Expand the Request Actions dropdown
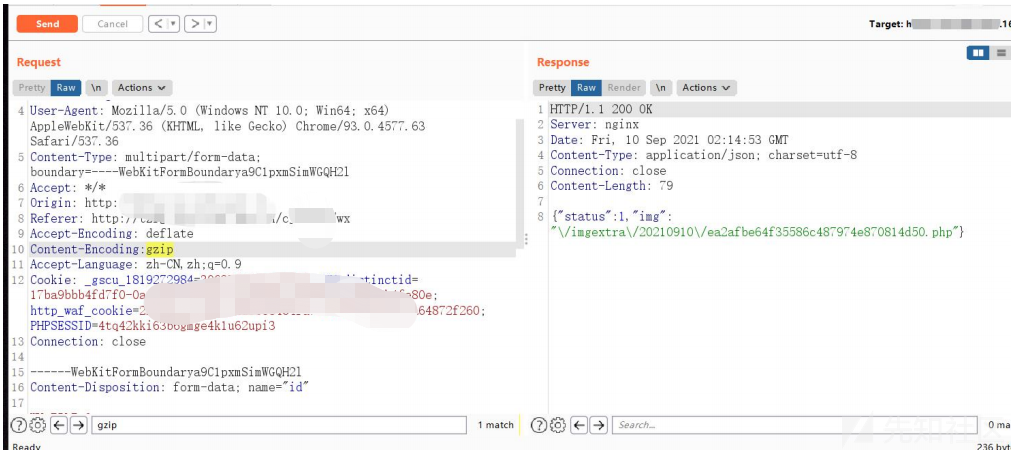 (142, 88)
